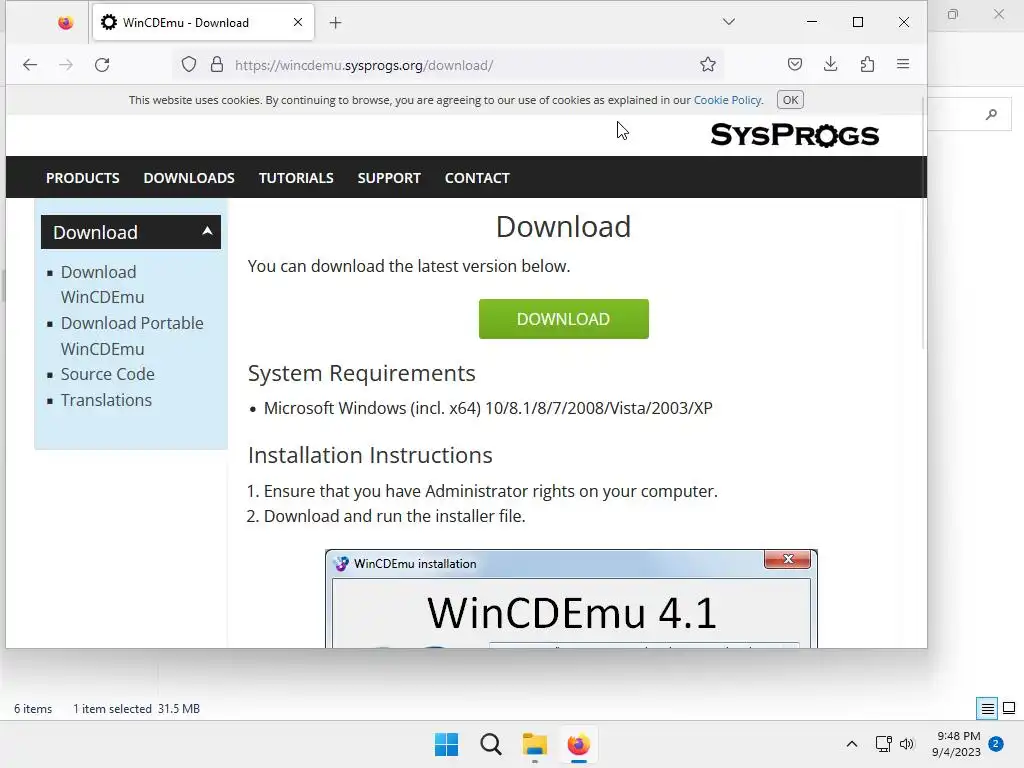Image resolution: width=1024 pixels, height=768 pixels.
Task: Click the page vertical scrollbar
Action: (923, 222)
